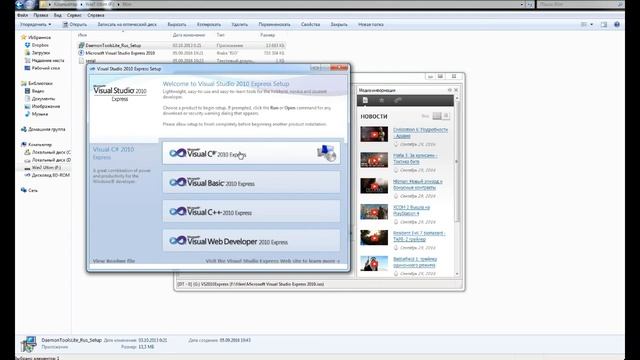Click the Explorer forward navigation arrow
This screenshot has height=360, width=640.
[30, 4]
